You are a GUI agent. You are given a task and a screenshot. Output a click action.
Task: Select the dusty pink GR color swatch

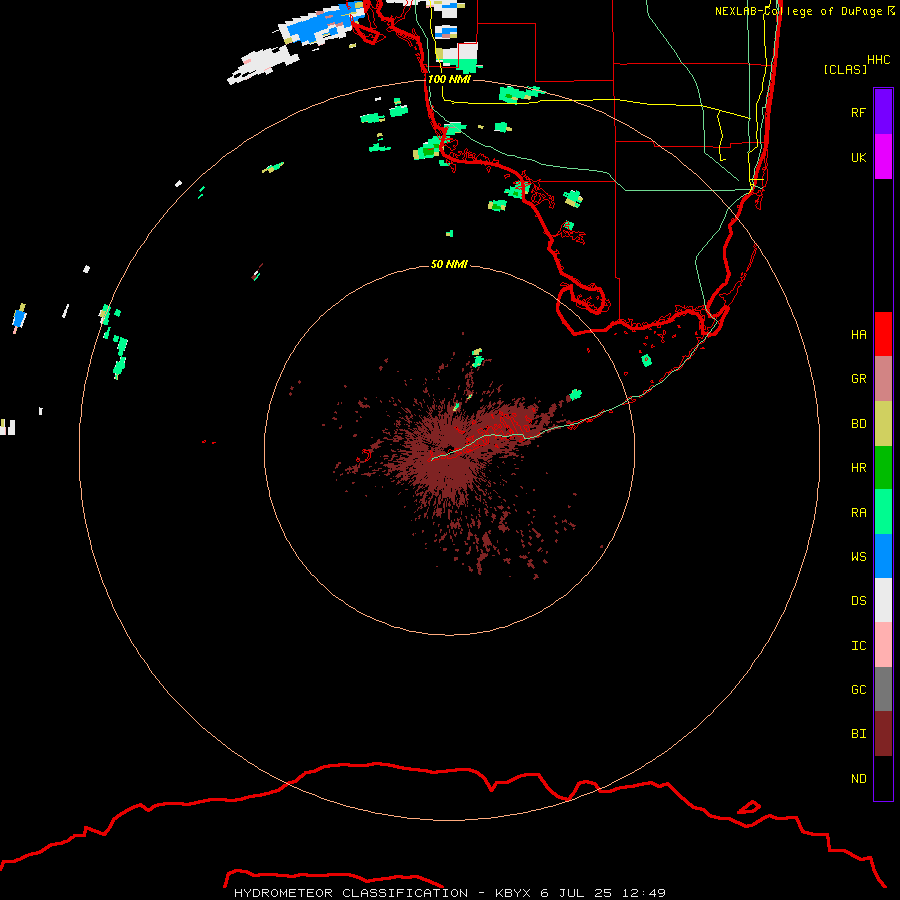(883, 379)
